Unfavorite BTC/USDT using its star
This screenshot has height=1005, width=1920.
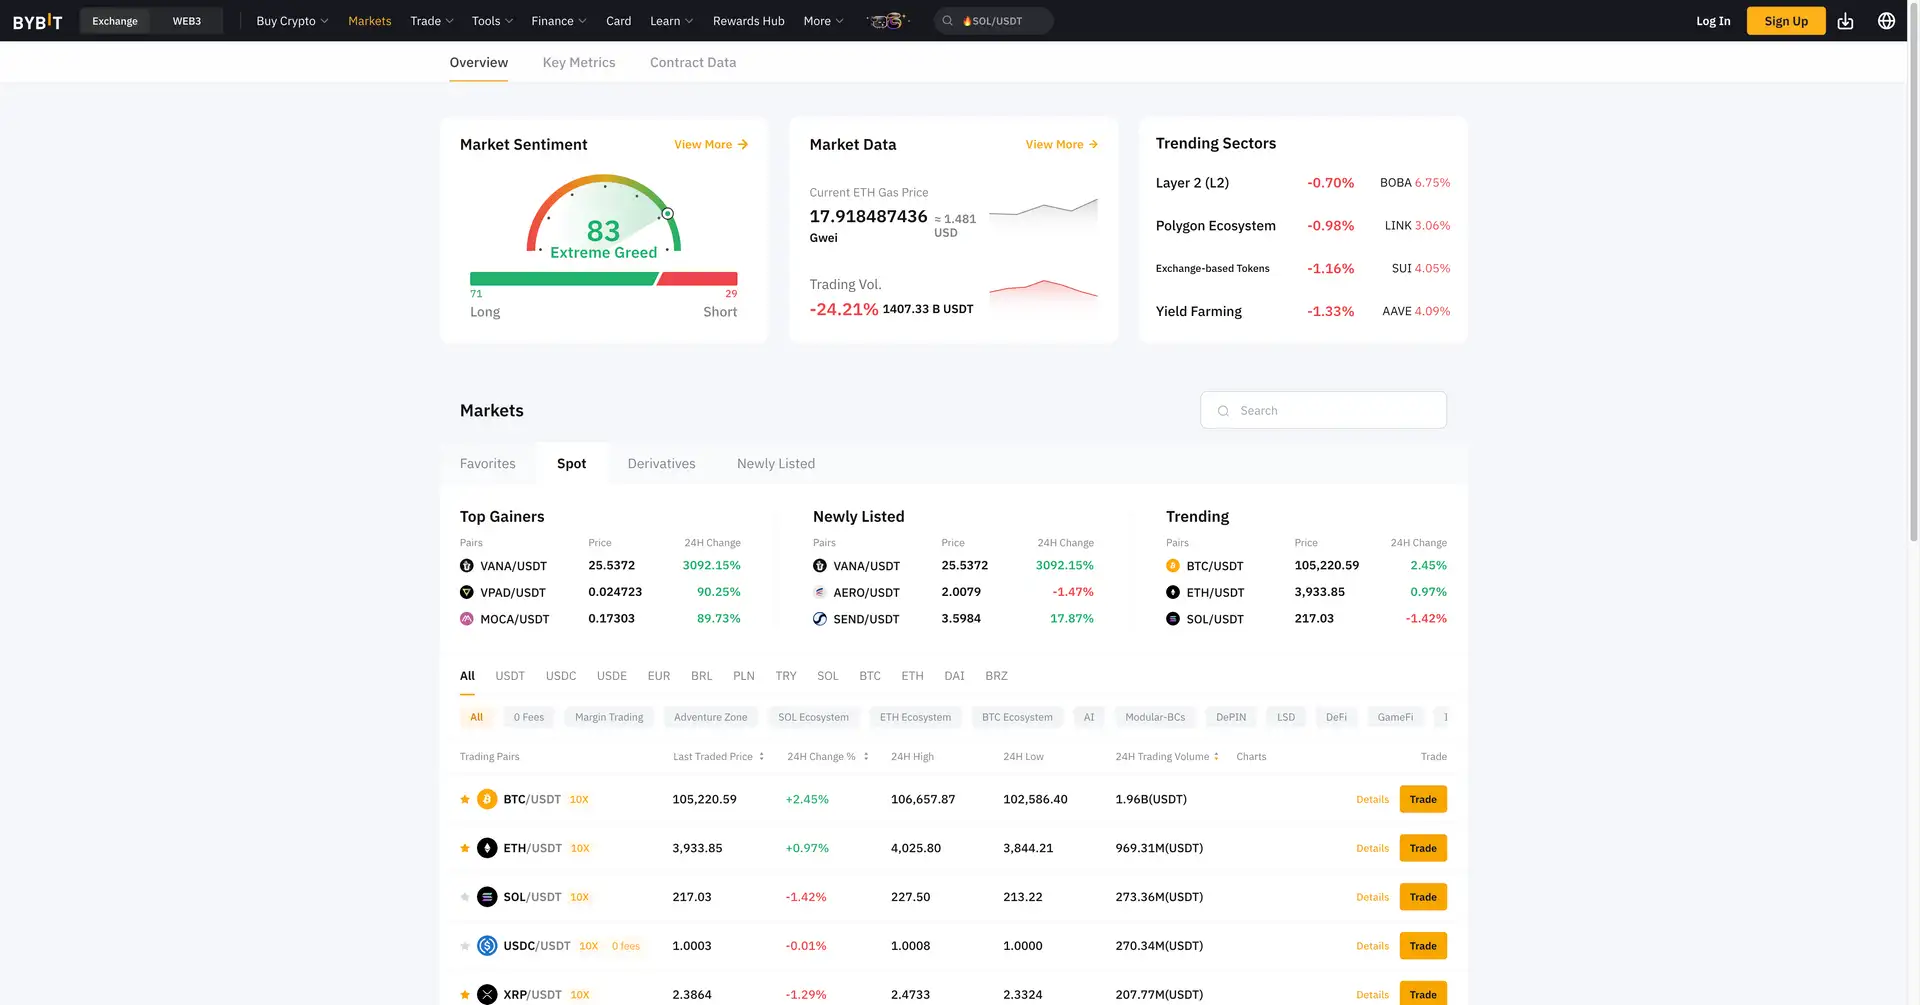pyautogui.click(x=465, y=799)
